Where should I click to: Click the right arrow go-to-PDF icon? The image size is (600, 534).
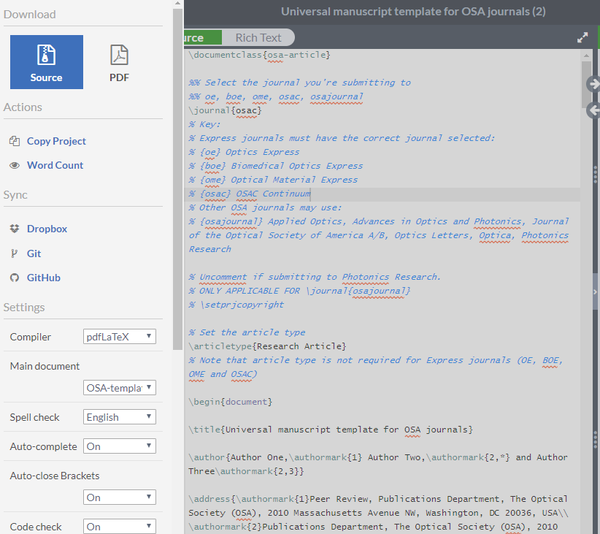point(593,84)
